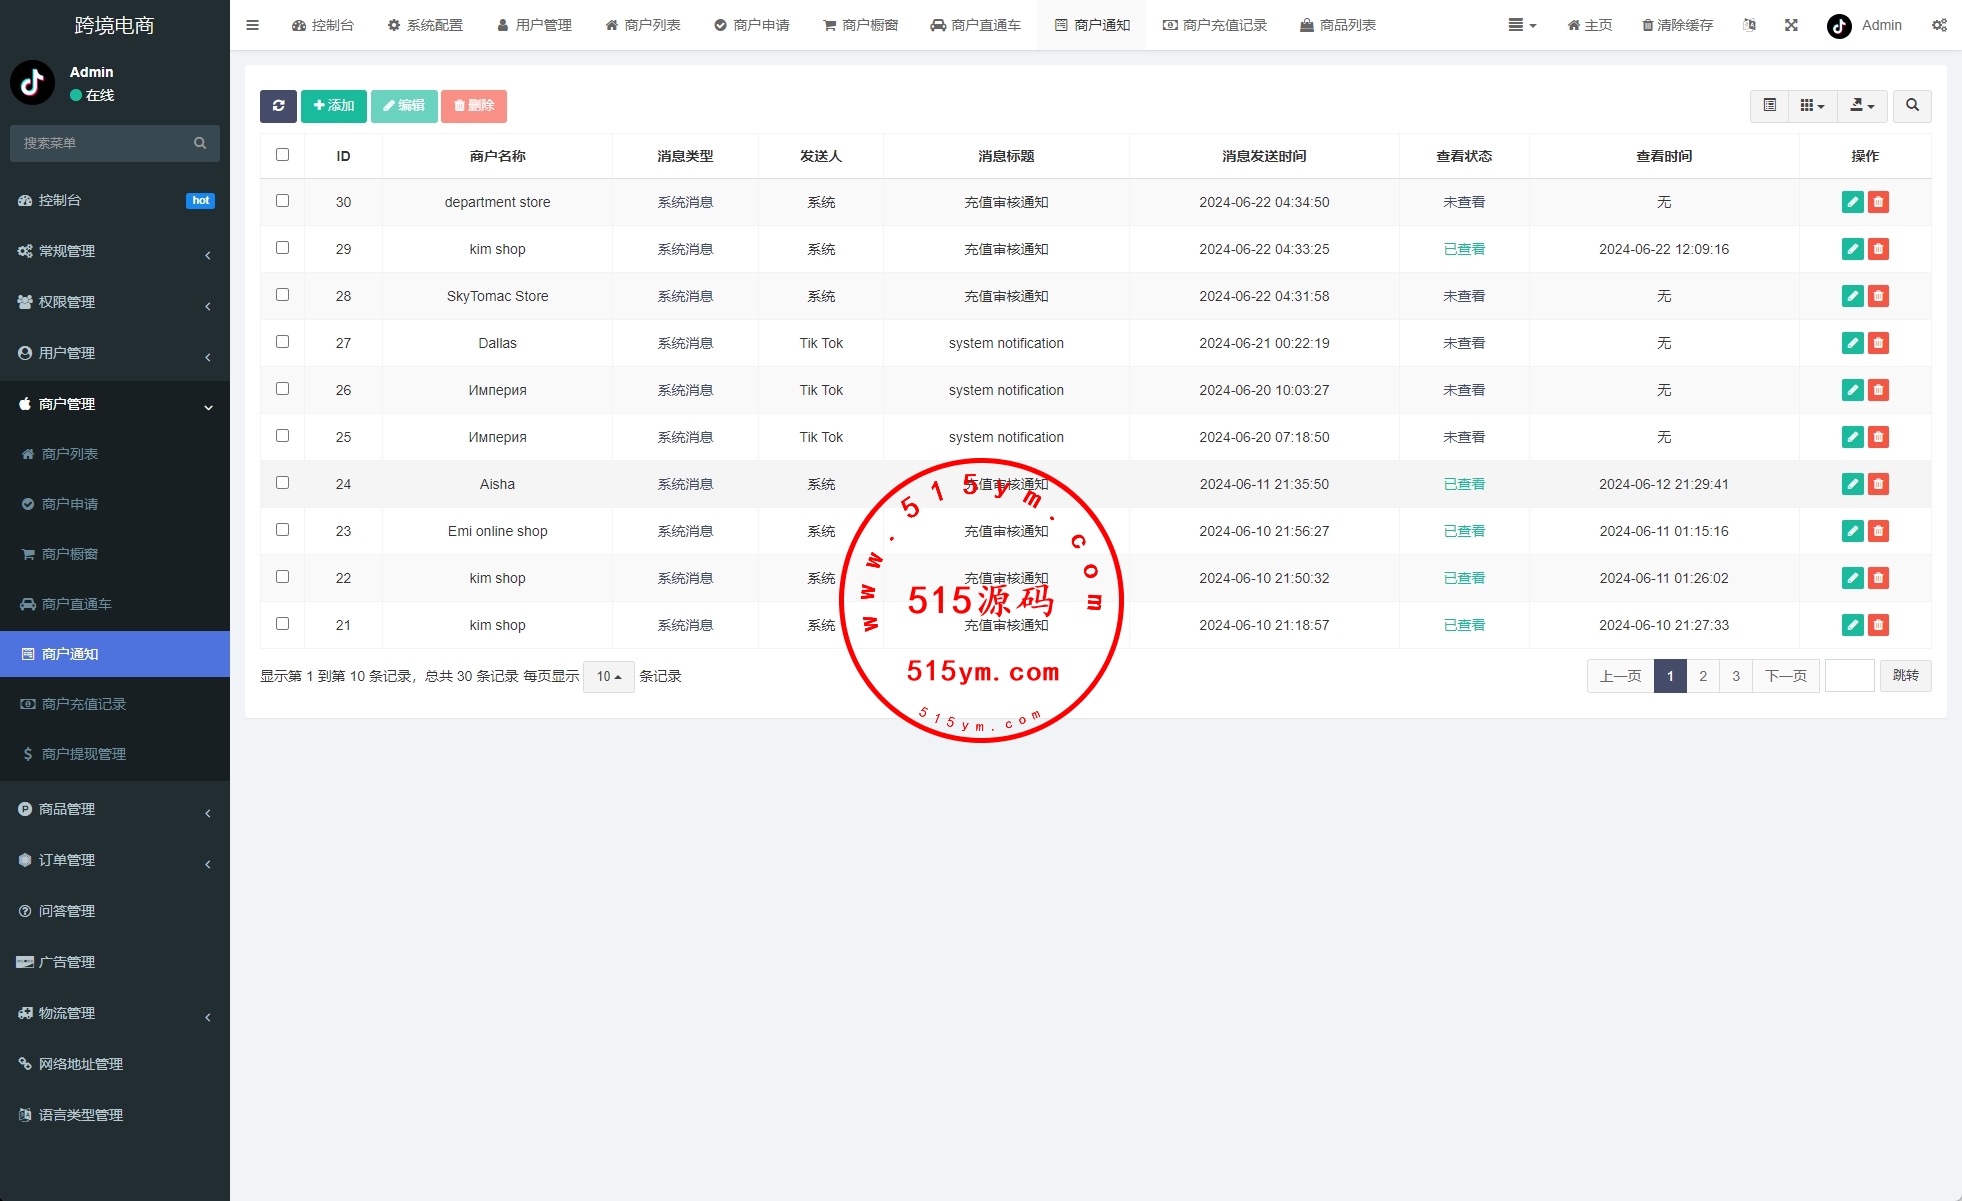1962x1201 pixels.
Task: Open the page size dropdown showing 10
Action: [x=608, y=677]
